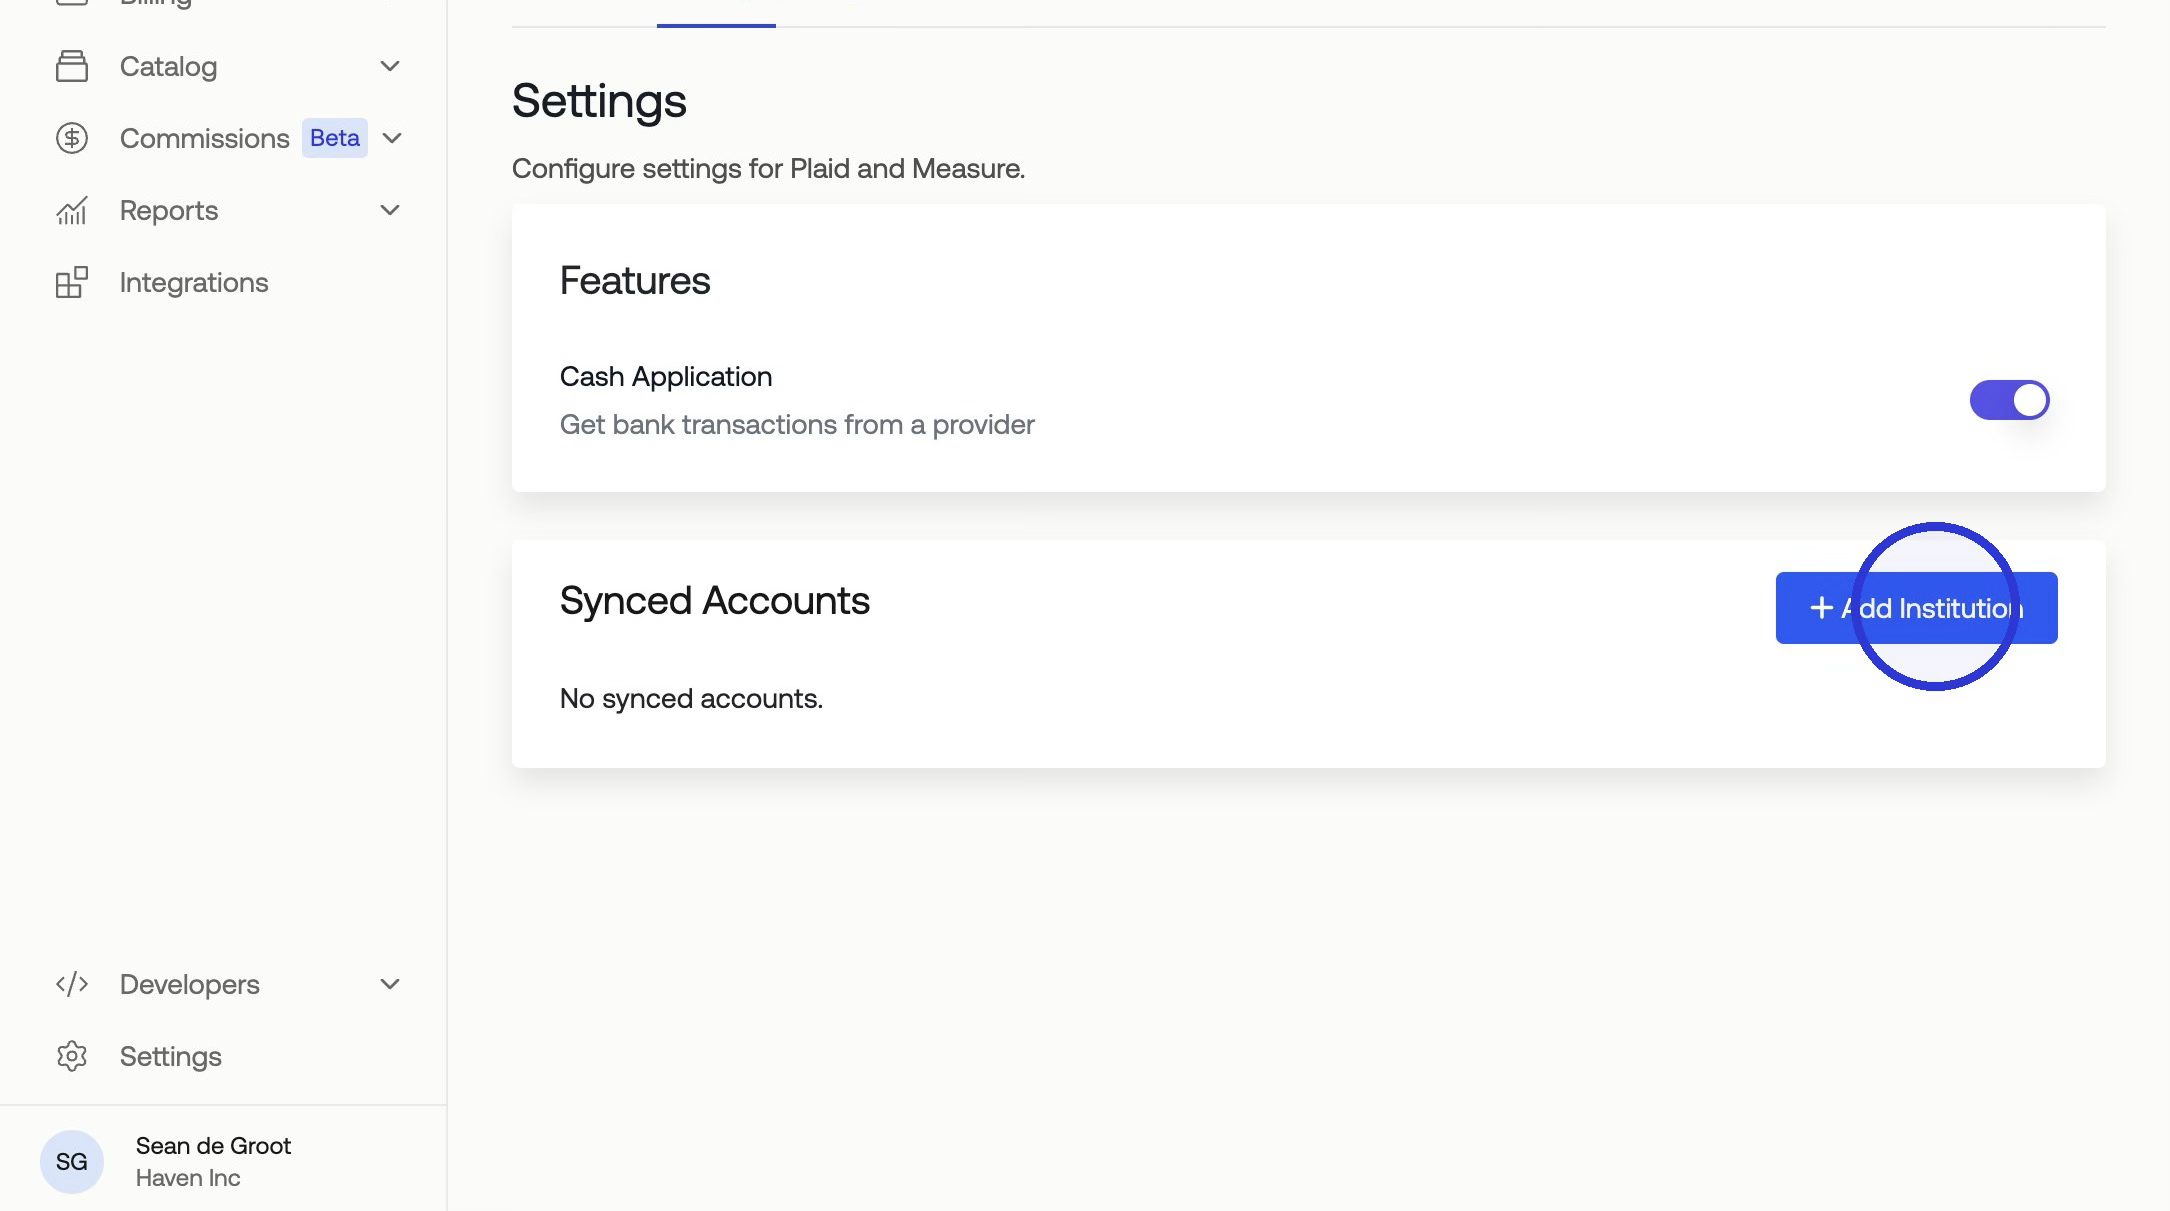The image size is (2170, 1211).
Task: Click the Add Institution button
Action: [x=1916, y=608]
